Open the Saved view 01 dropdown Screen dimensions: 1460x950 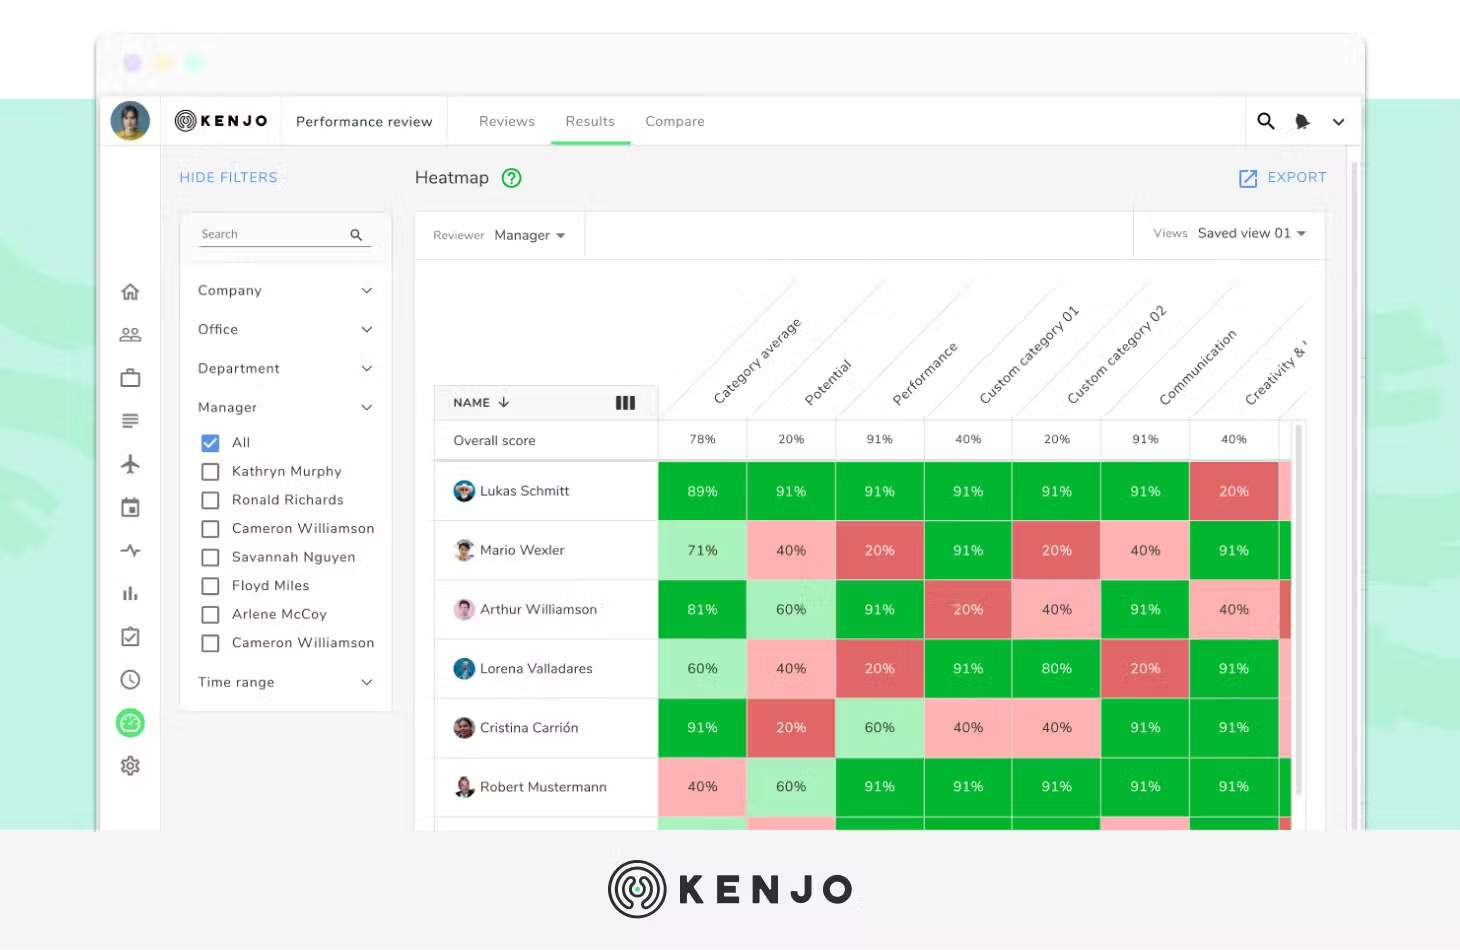click(1251, 234)
